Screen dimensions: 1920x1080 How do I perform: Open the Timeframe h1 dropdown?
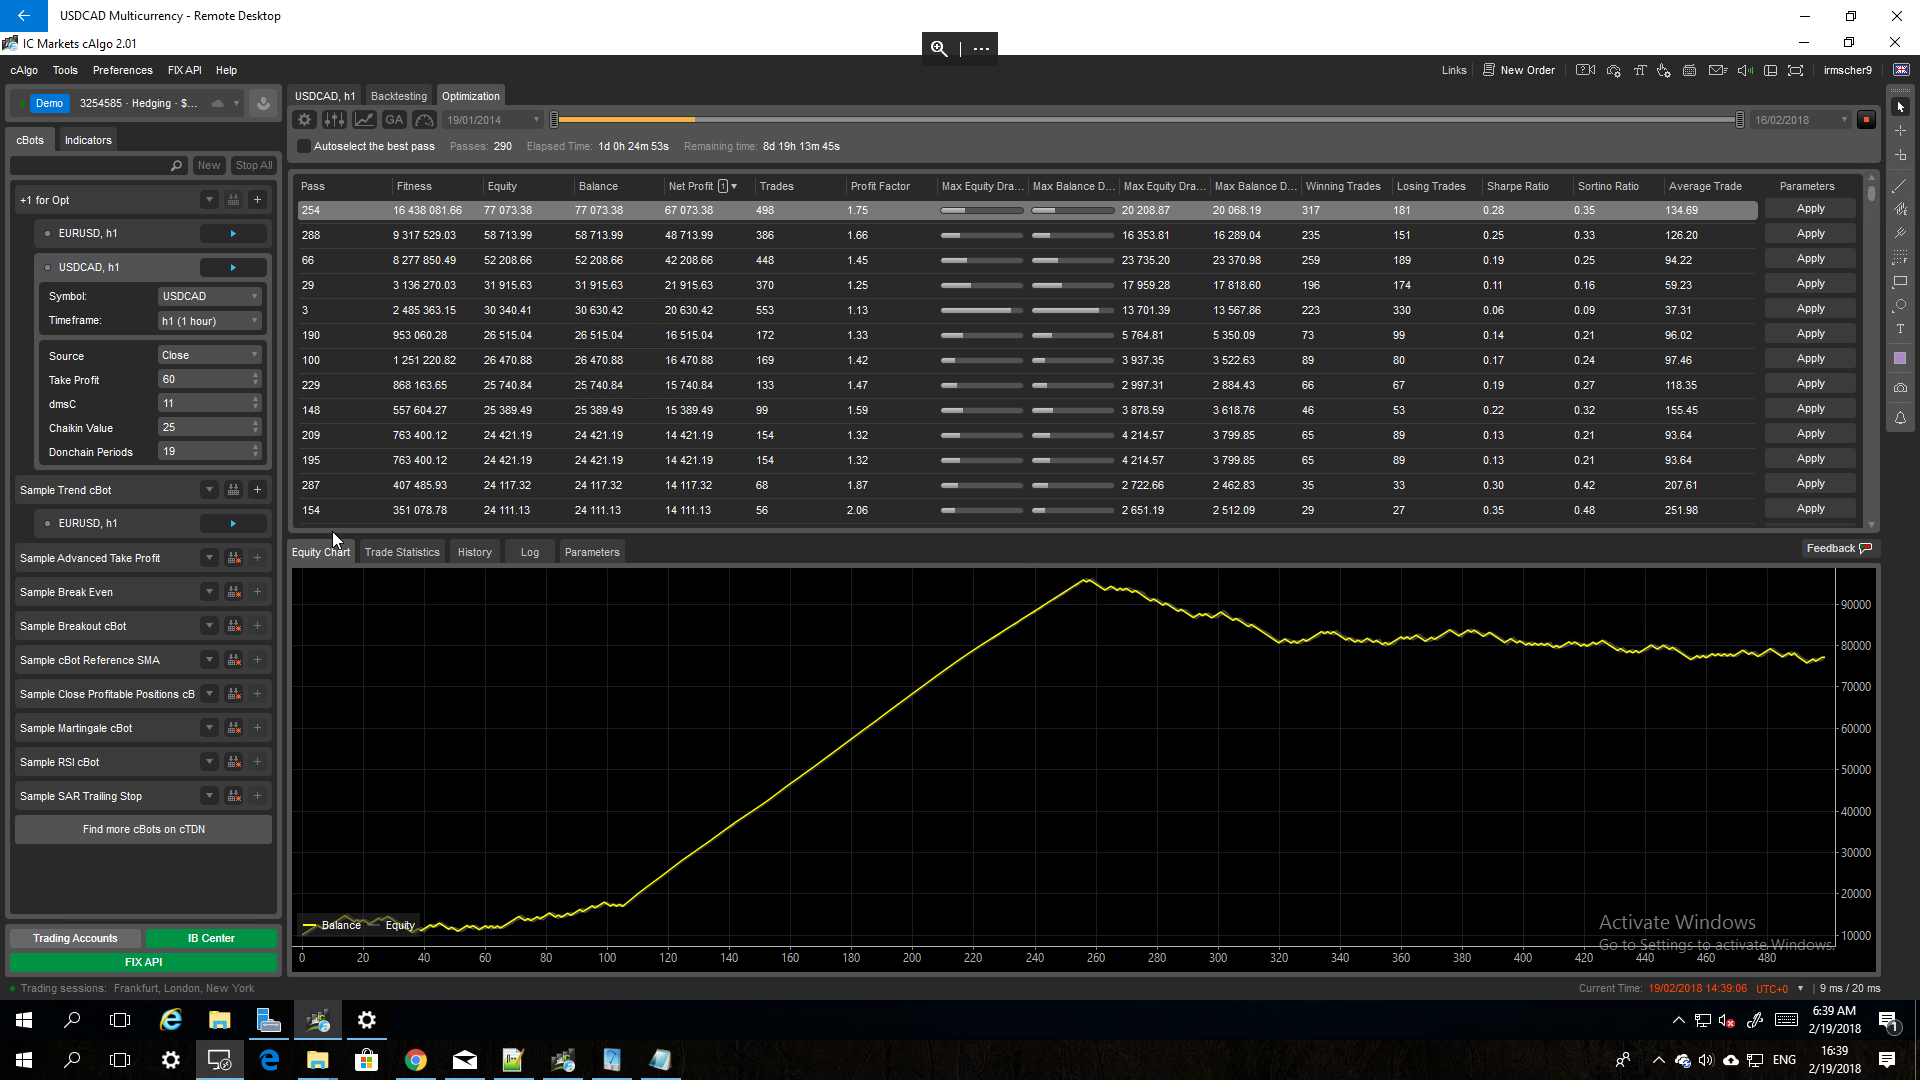click(x=209, y=321)
